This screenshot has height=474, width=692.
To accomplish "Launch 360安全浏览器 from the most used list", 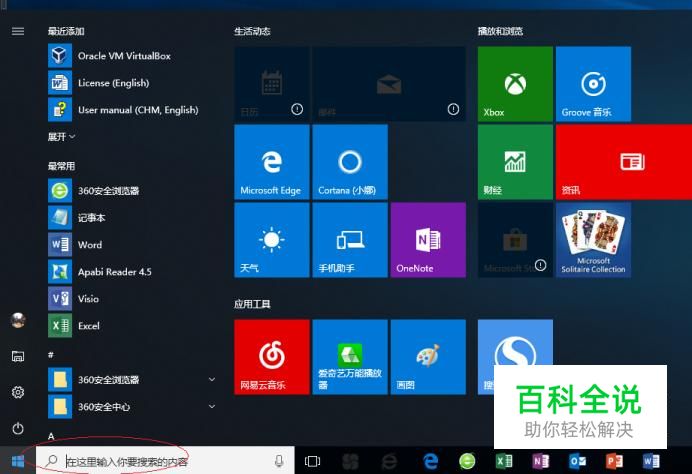I will (x=132, y=191).
